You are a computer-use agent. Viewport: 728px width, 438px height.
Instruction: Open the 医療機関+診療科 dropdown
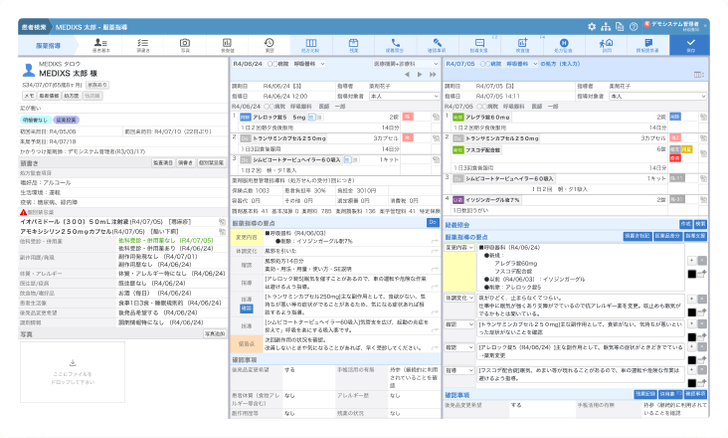pyautogui.click(x=406, y=64)
